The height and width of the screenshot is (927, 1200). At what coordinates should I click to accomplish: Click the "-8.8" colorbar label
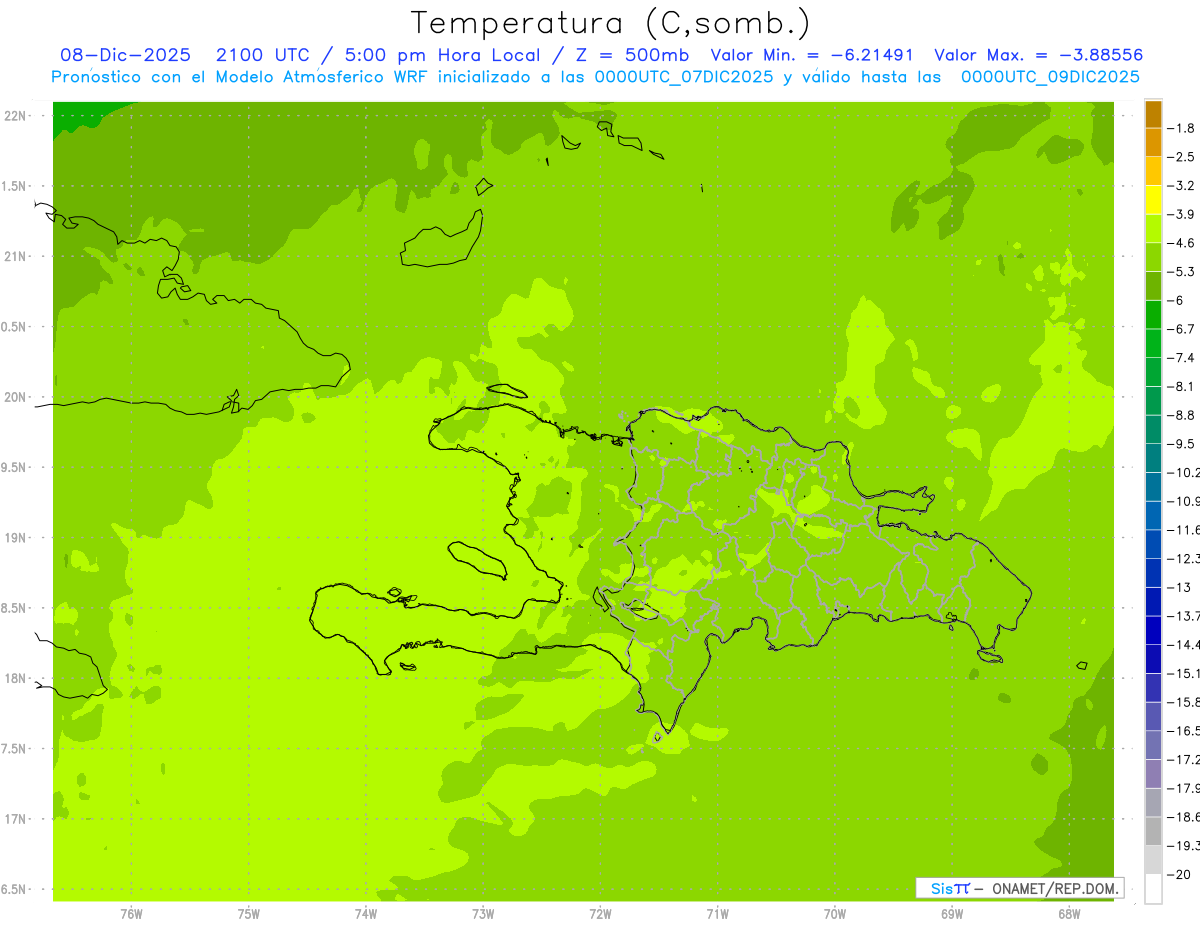click(x=1182, y=415)
